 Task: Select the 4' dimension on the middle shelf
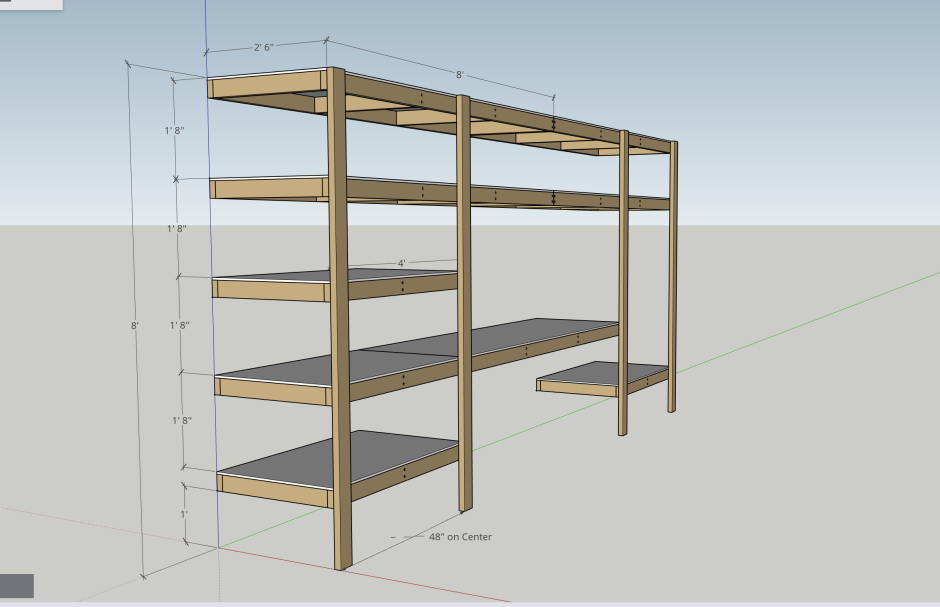point(402,263)
